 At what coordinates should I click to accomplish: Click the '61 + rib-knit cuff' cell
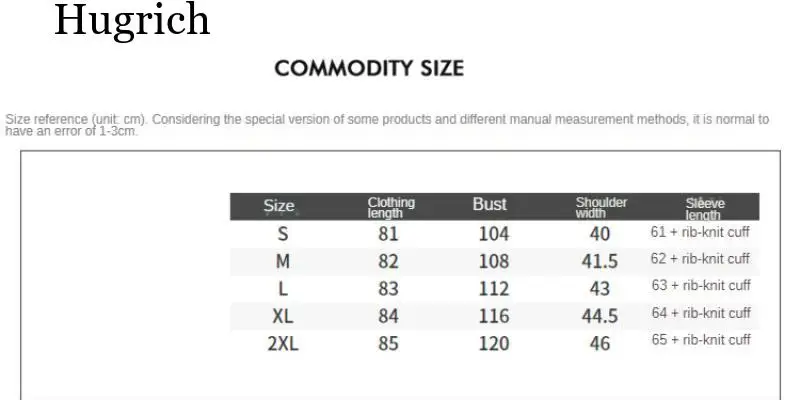pos(700,232)
